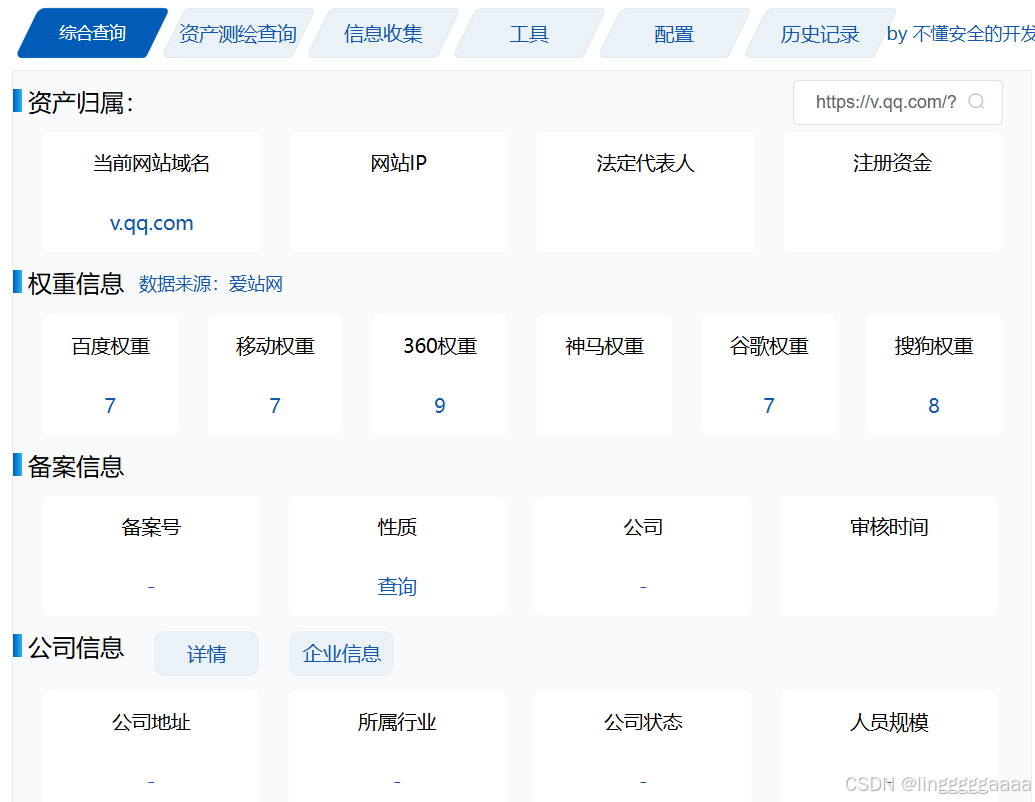
Task: Click 查询 under the 性质 field
Action: [x=397, y=586]
